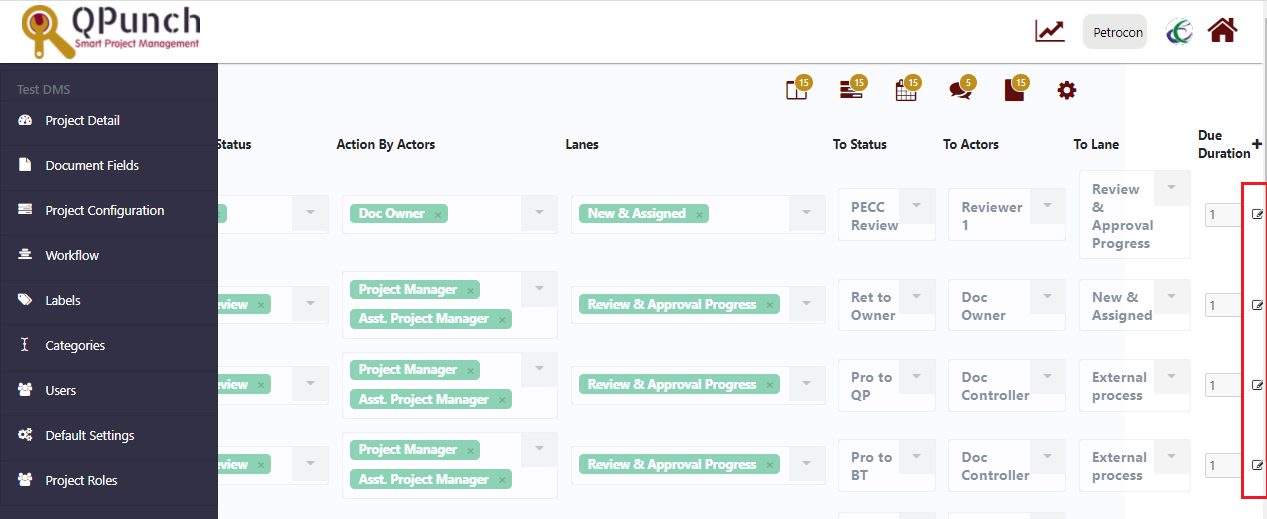Remove Project Manager tag in Pro to BT row
Viewport: 1267px width, 519px height.
(x=470, y=450)
